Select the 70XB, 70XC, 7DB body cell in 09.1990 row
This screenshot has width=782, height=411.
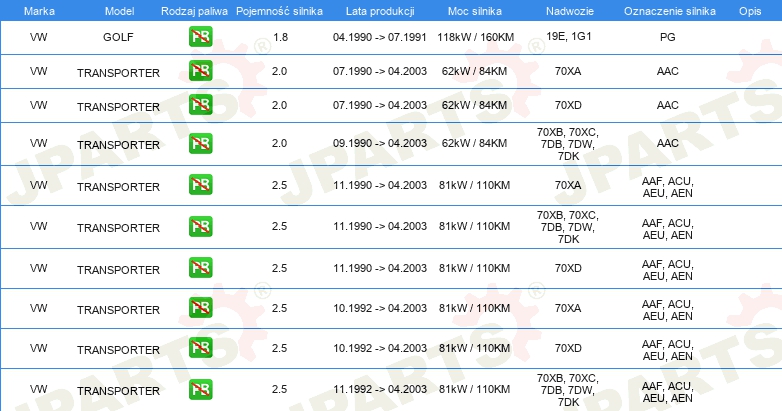pyautogui.click(x=568, y=144)
